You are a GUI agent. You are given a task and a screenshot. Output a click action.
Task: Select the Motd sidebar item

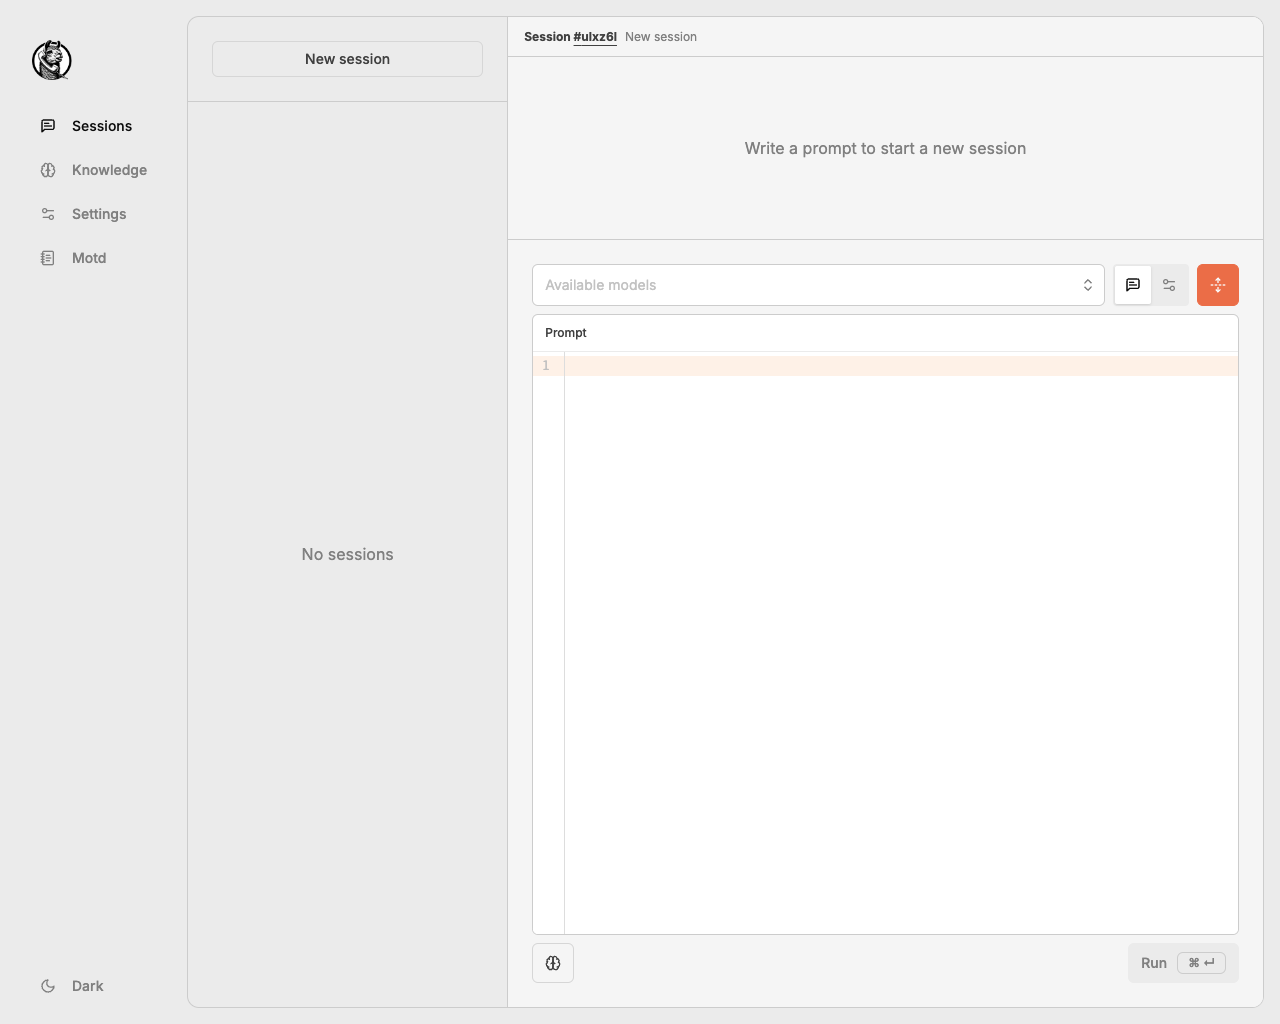pos(73,258)
